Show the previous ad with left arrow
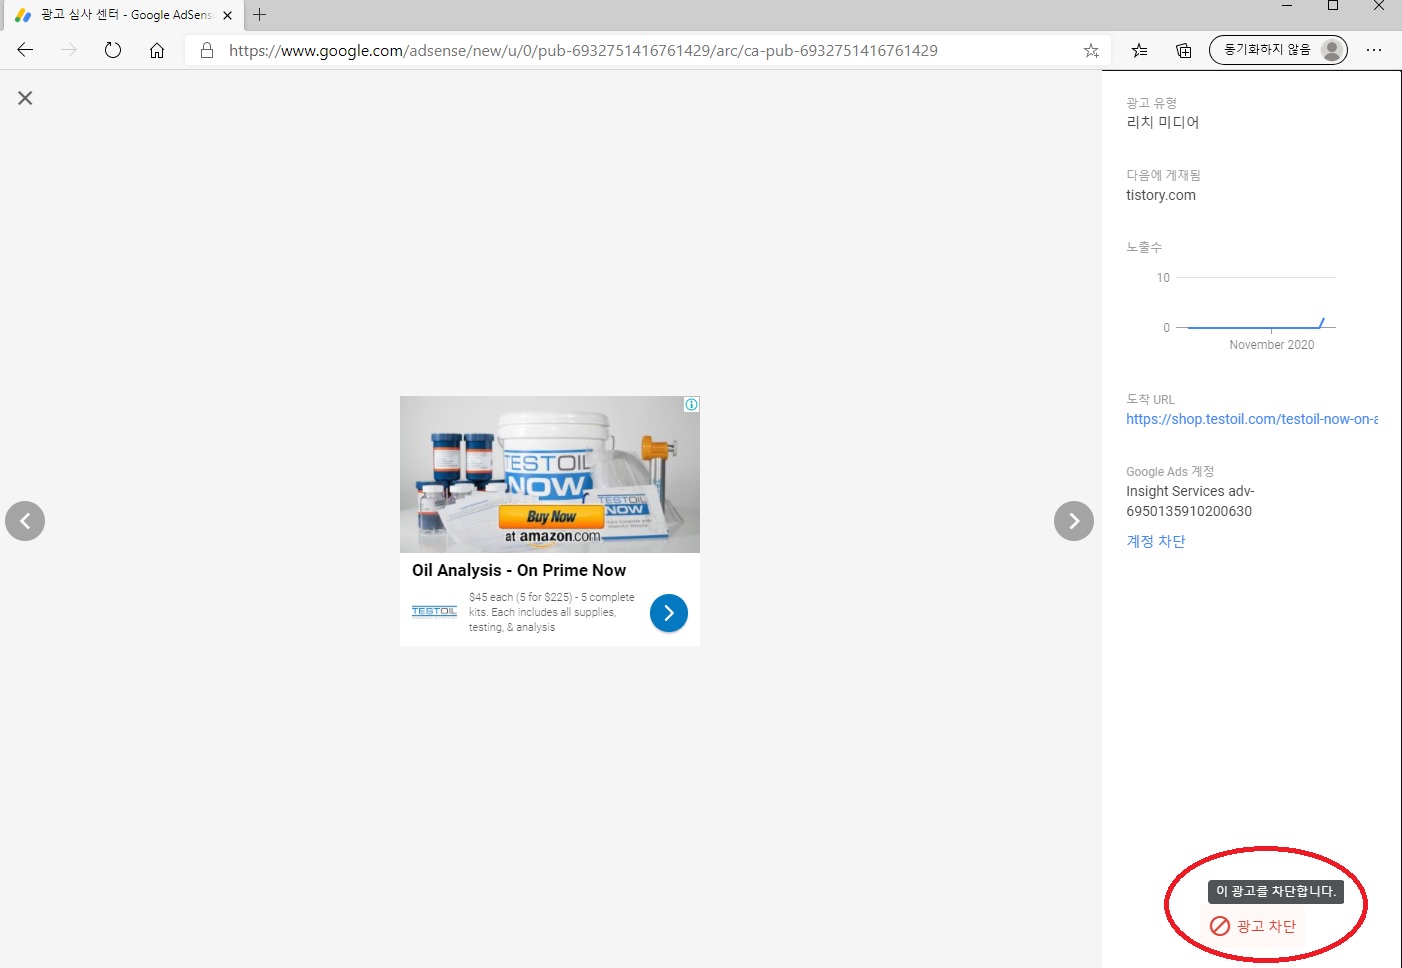1402x968 pixels. [25, 521]
